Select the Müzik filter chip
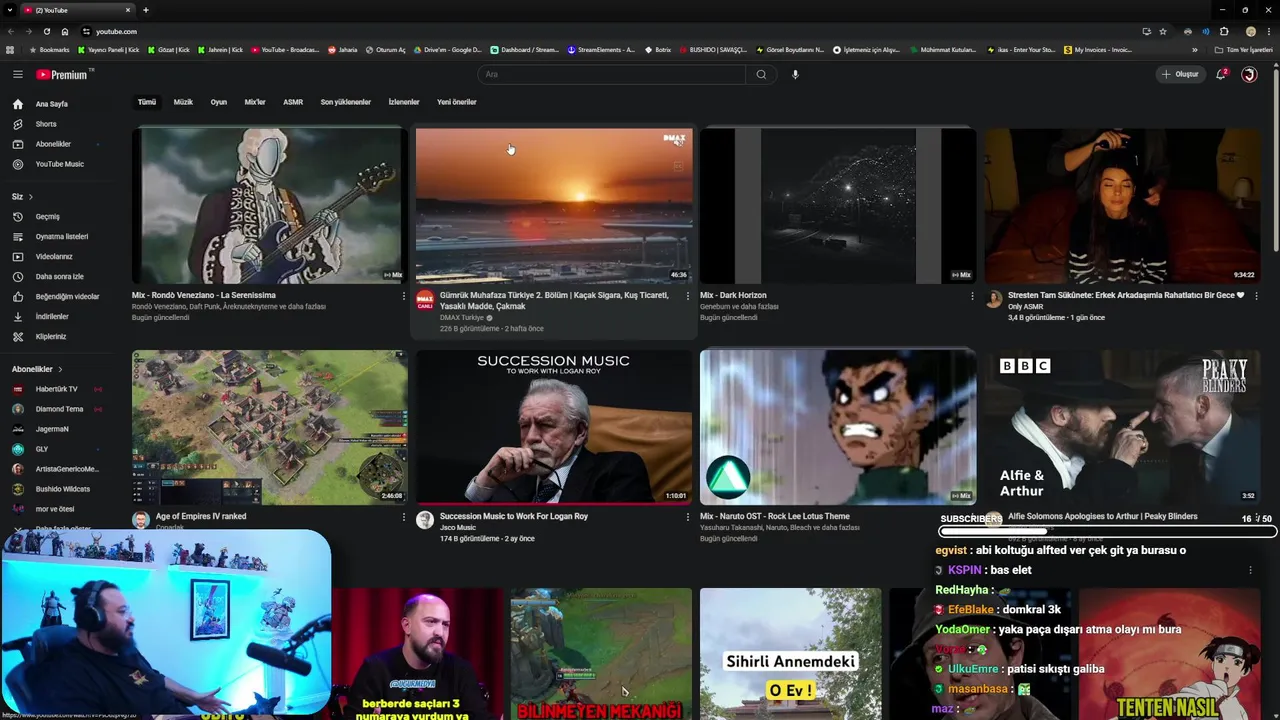The height and width of the screenshot is (720, 1280). click(183, 102)
